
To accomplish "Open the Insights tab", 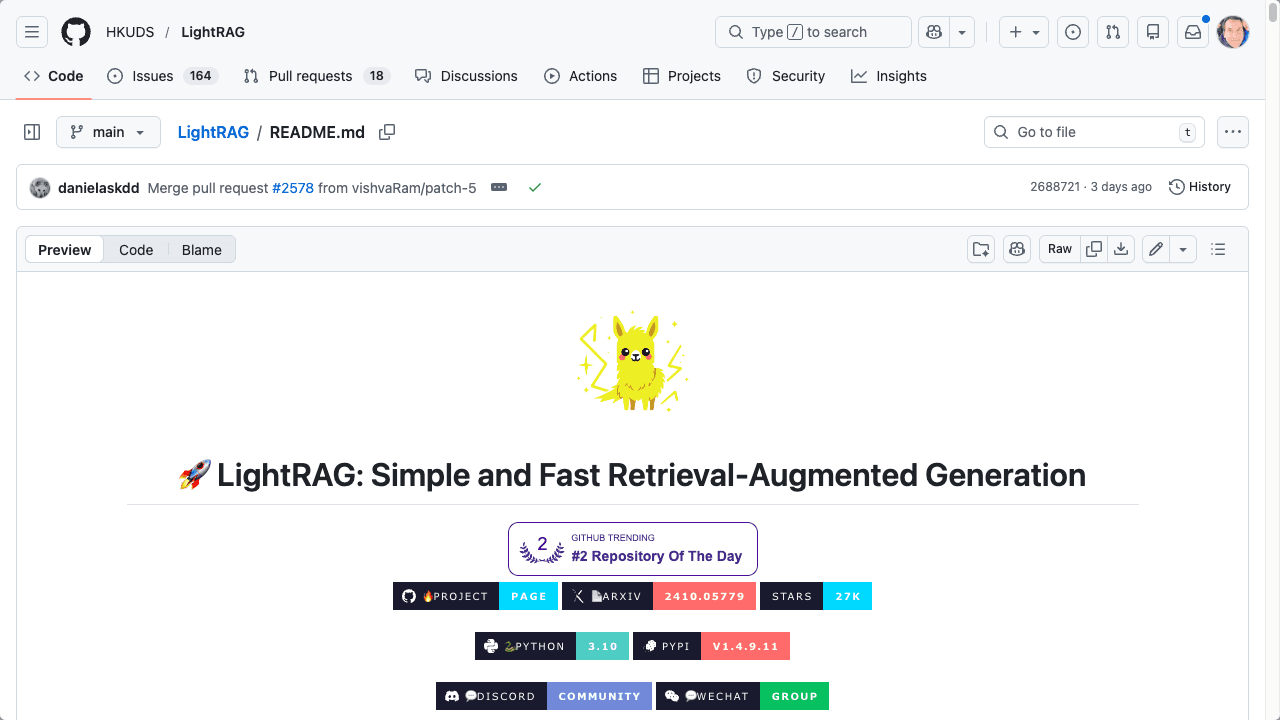I will coord(889,76).
